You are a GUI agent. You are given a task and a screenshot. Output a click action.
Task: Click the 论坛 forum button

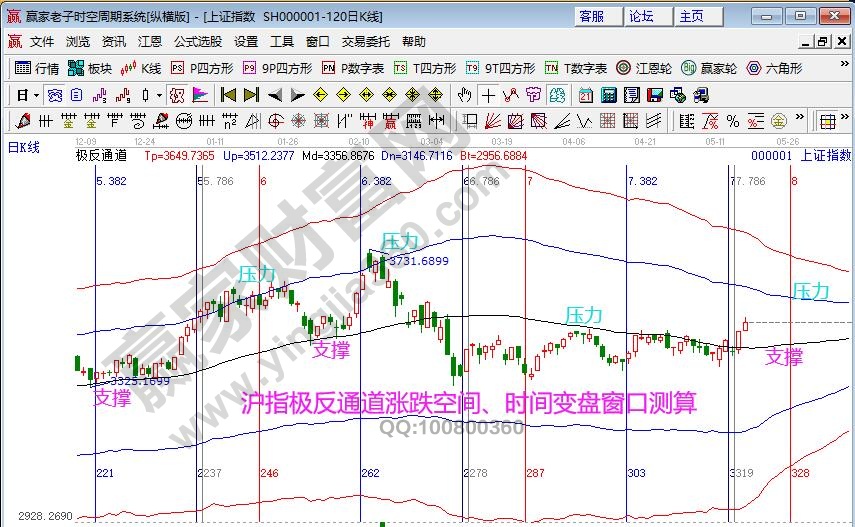coord(641,16)
